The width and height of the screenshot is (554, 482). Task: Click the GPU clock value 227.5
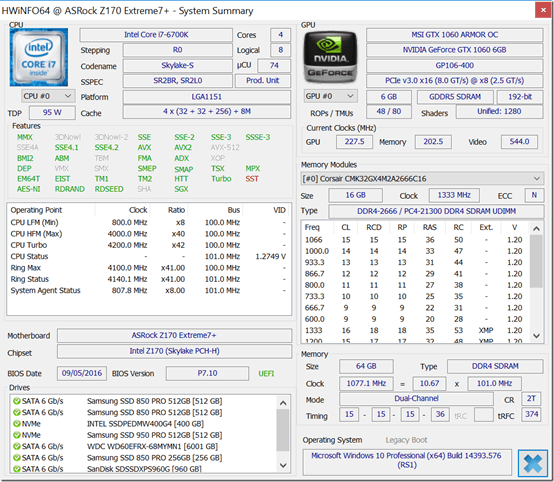point(354,142)
